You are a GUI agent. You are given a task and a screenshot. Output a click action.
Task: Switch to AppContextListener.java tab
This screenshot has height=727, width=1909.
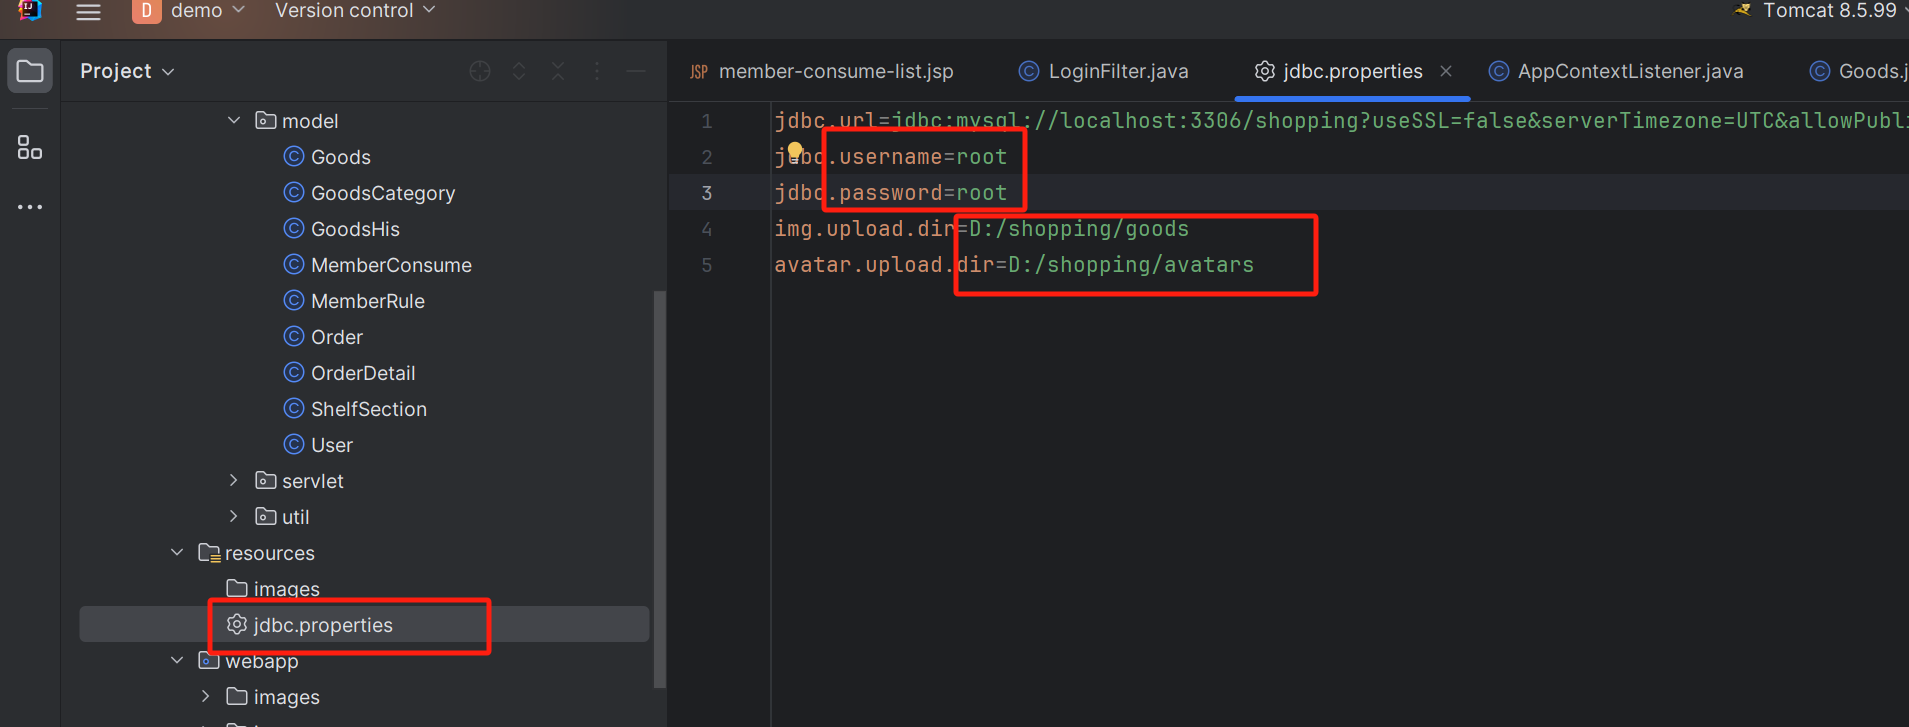[1616, 71]
